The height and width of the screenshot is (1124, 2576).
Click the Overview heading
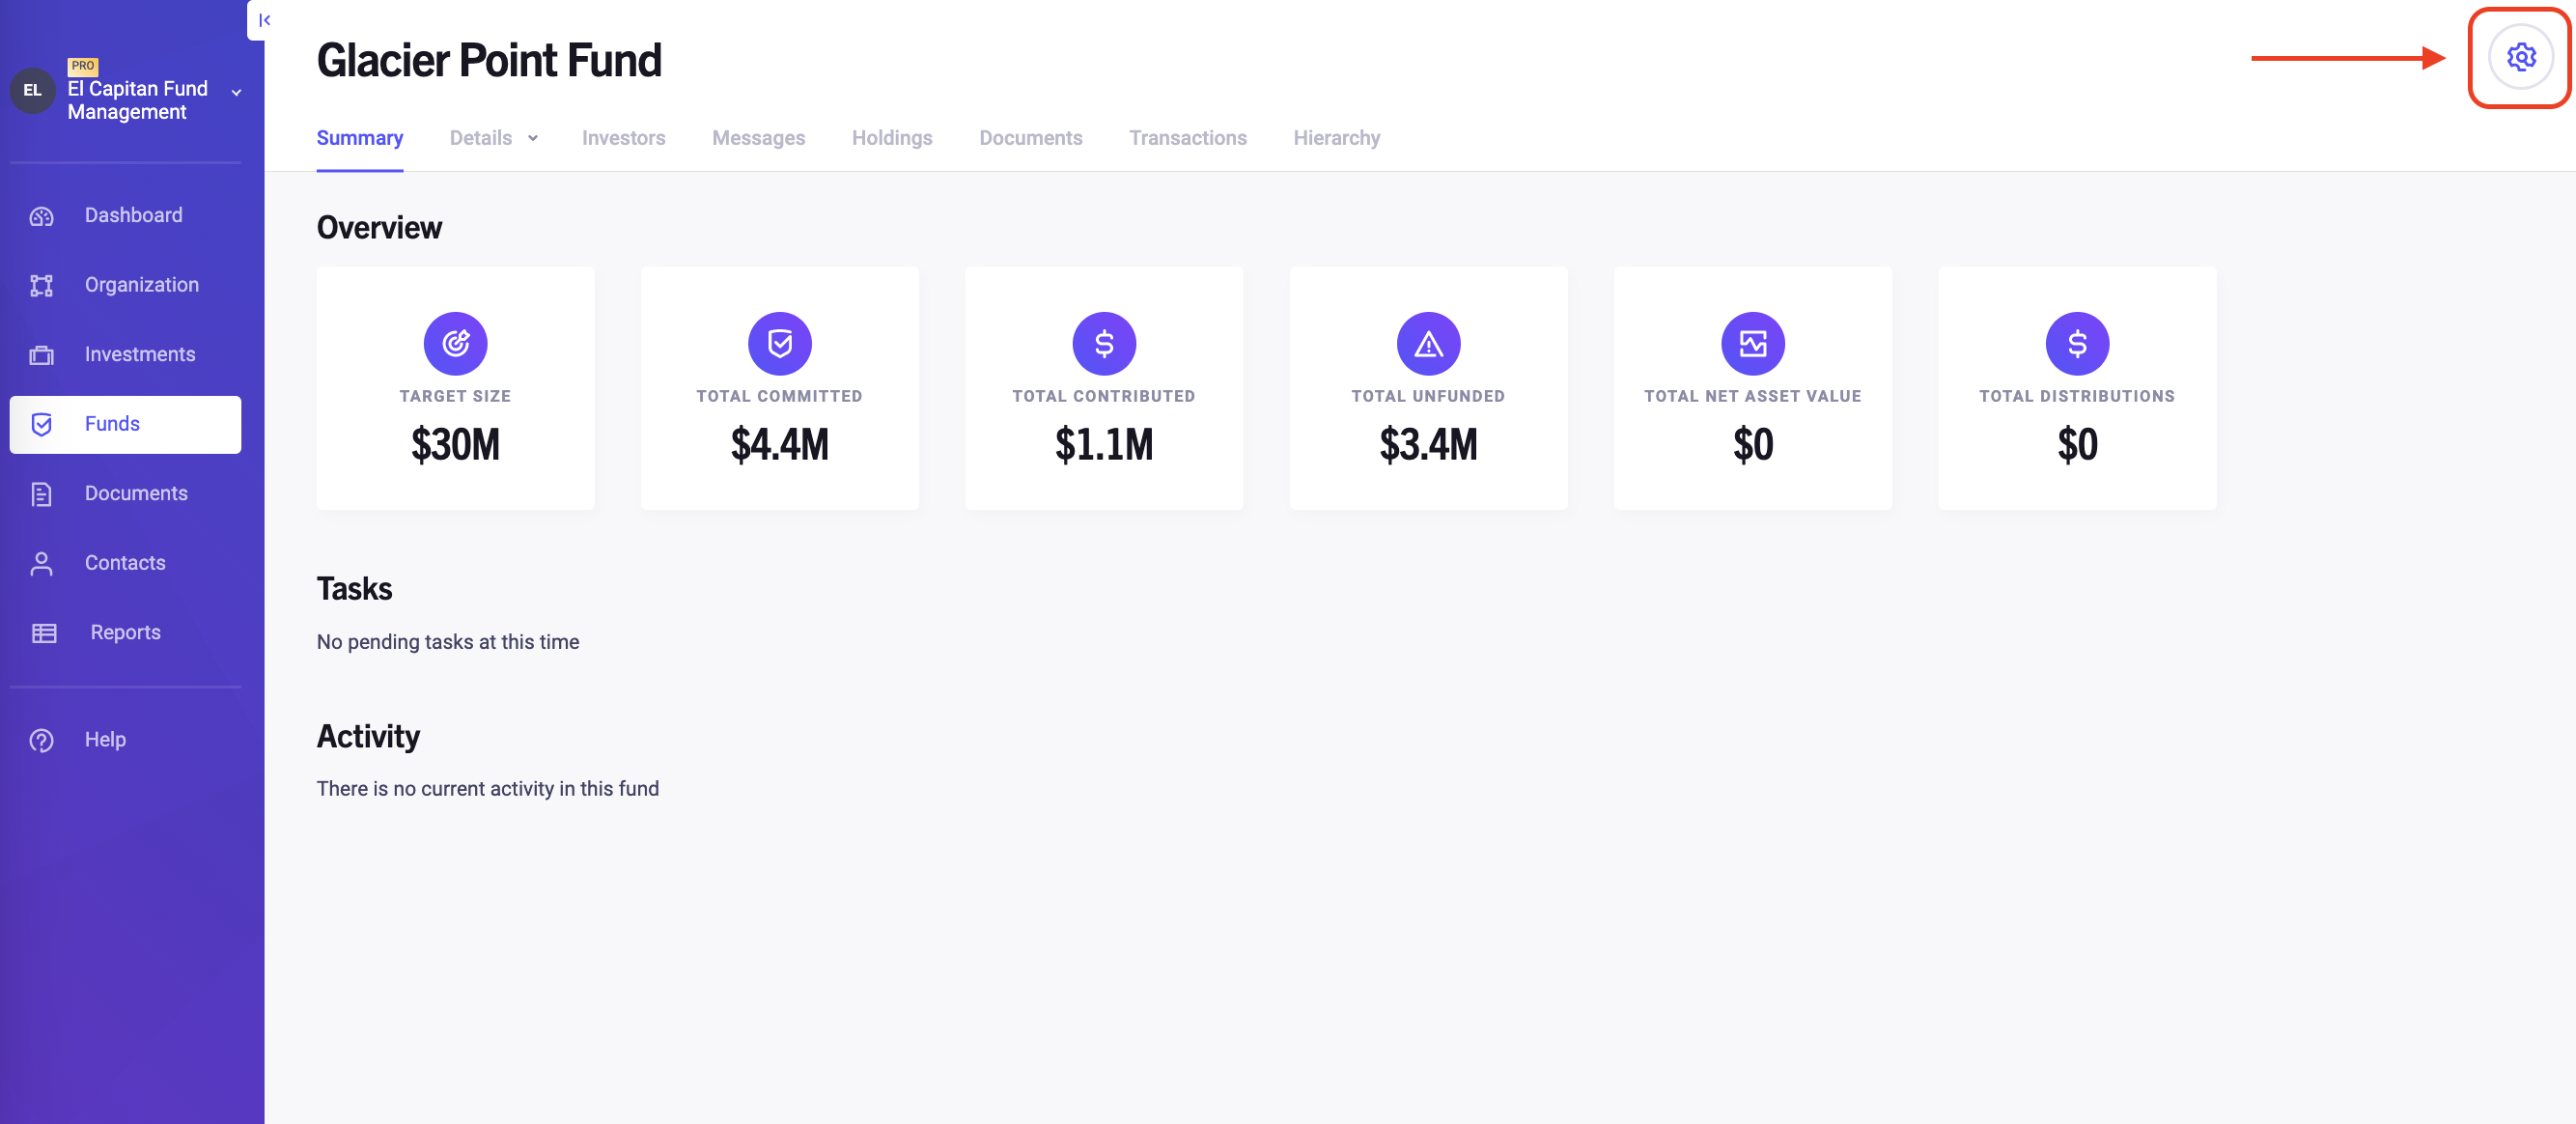click(x=379, y=228)
